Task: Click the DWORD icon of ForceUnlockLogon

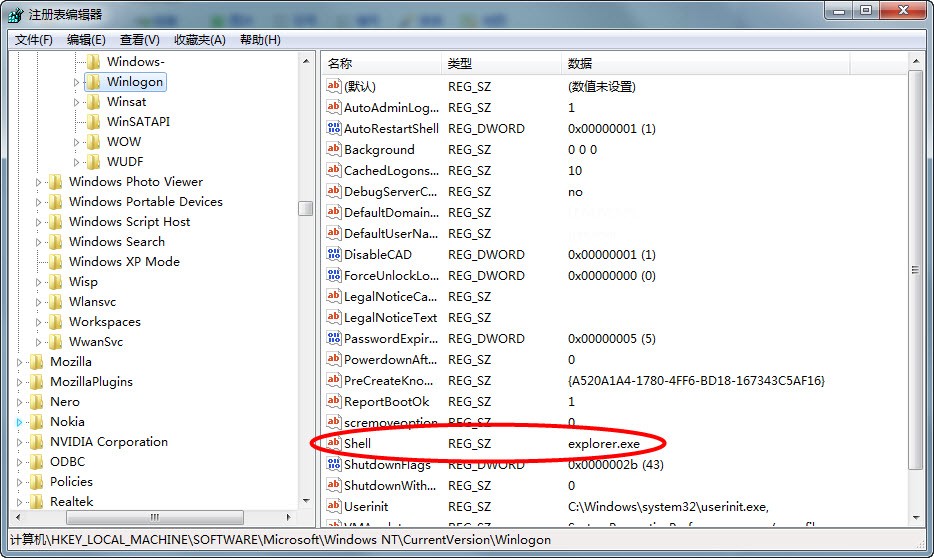Action: [334, 275]
